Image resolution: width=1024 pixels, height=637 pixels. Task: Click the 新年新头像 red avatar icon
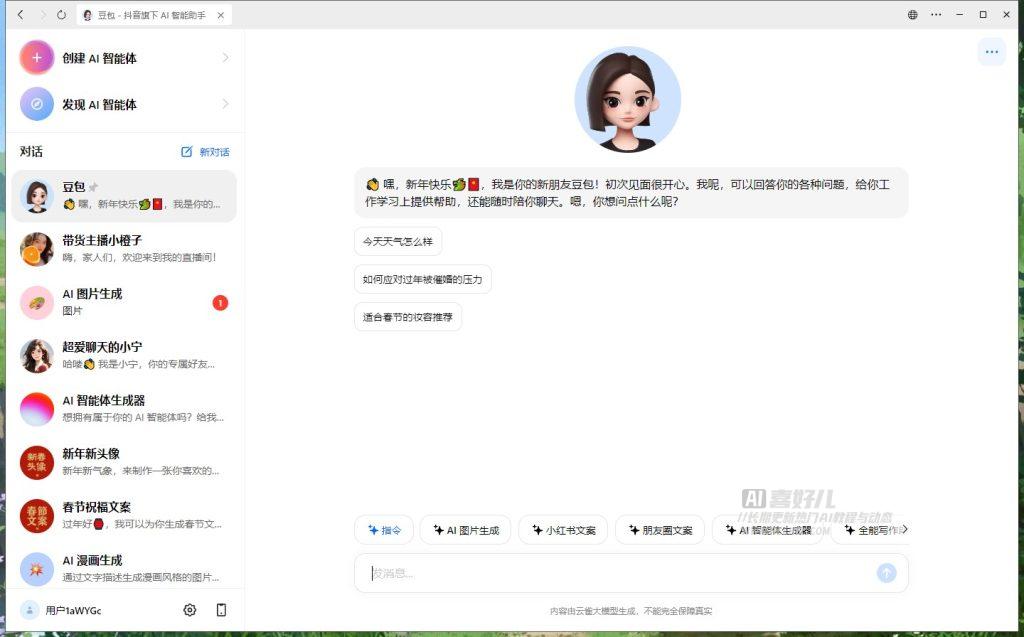[37, 463]
